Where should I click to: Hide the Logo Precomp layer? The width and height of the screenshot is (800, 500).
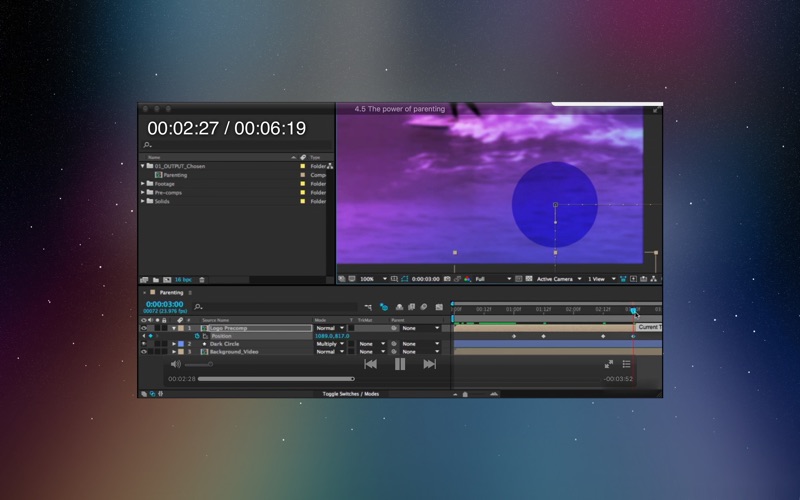[144, 328]
